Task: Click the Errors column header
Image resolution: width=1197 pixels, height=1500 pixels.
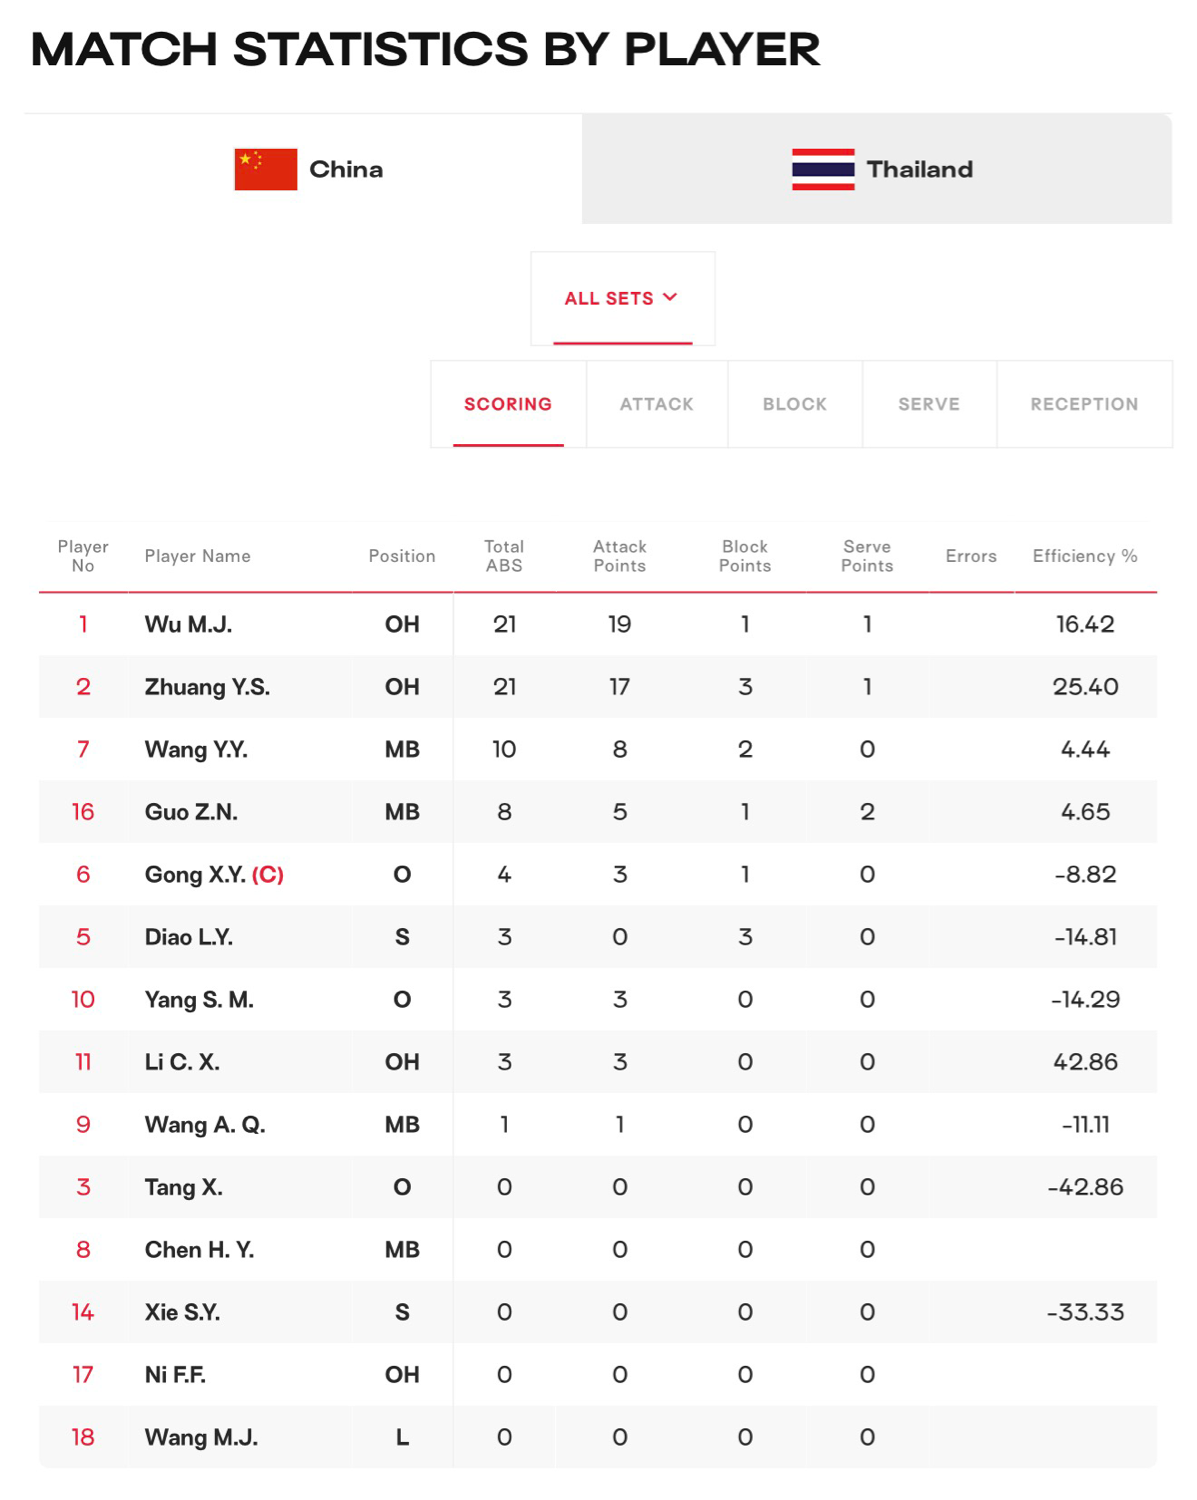Action: point(971,556)
